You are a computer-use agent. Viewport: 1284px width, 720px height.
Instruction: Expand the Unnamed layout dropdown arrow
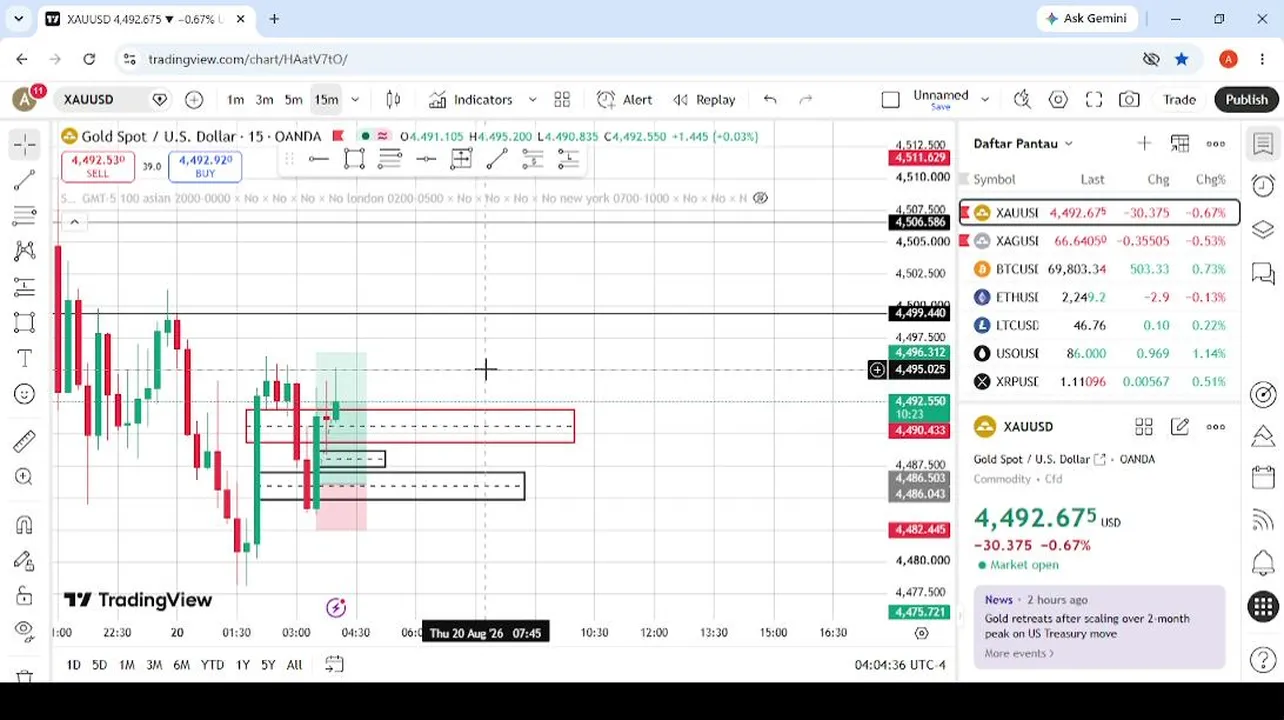click(x=985, y=99)
